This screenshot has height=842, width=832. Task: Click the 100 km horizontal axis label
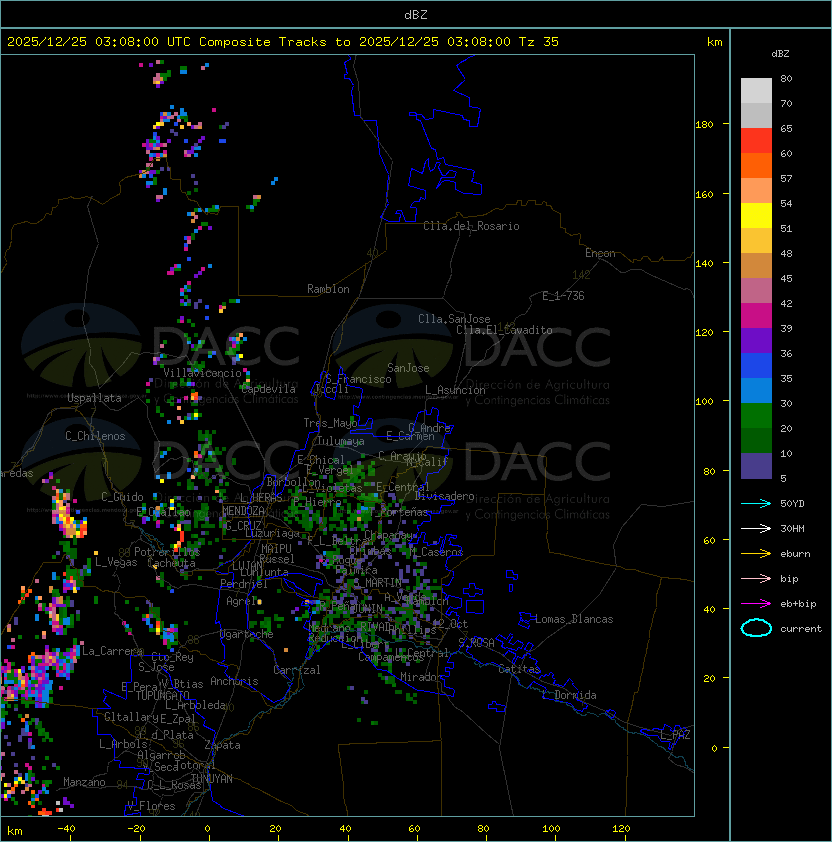tap(551, 829)
